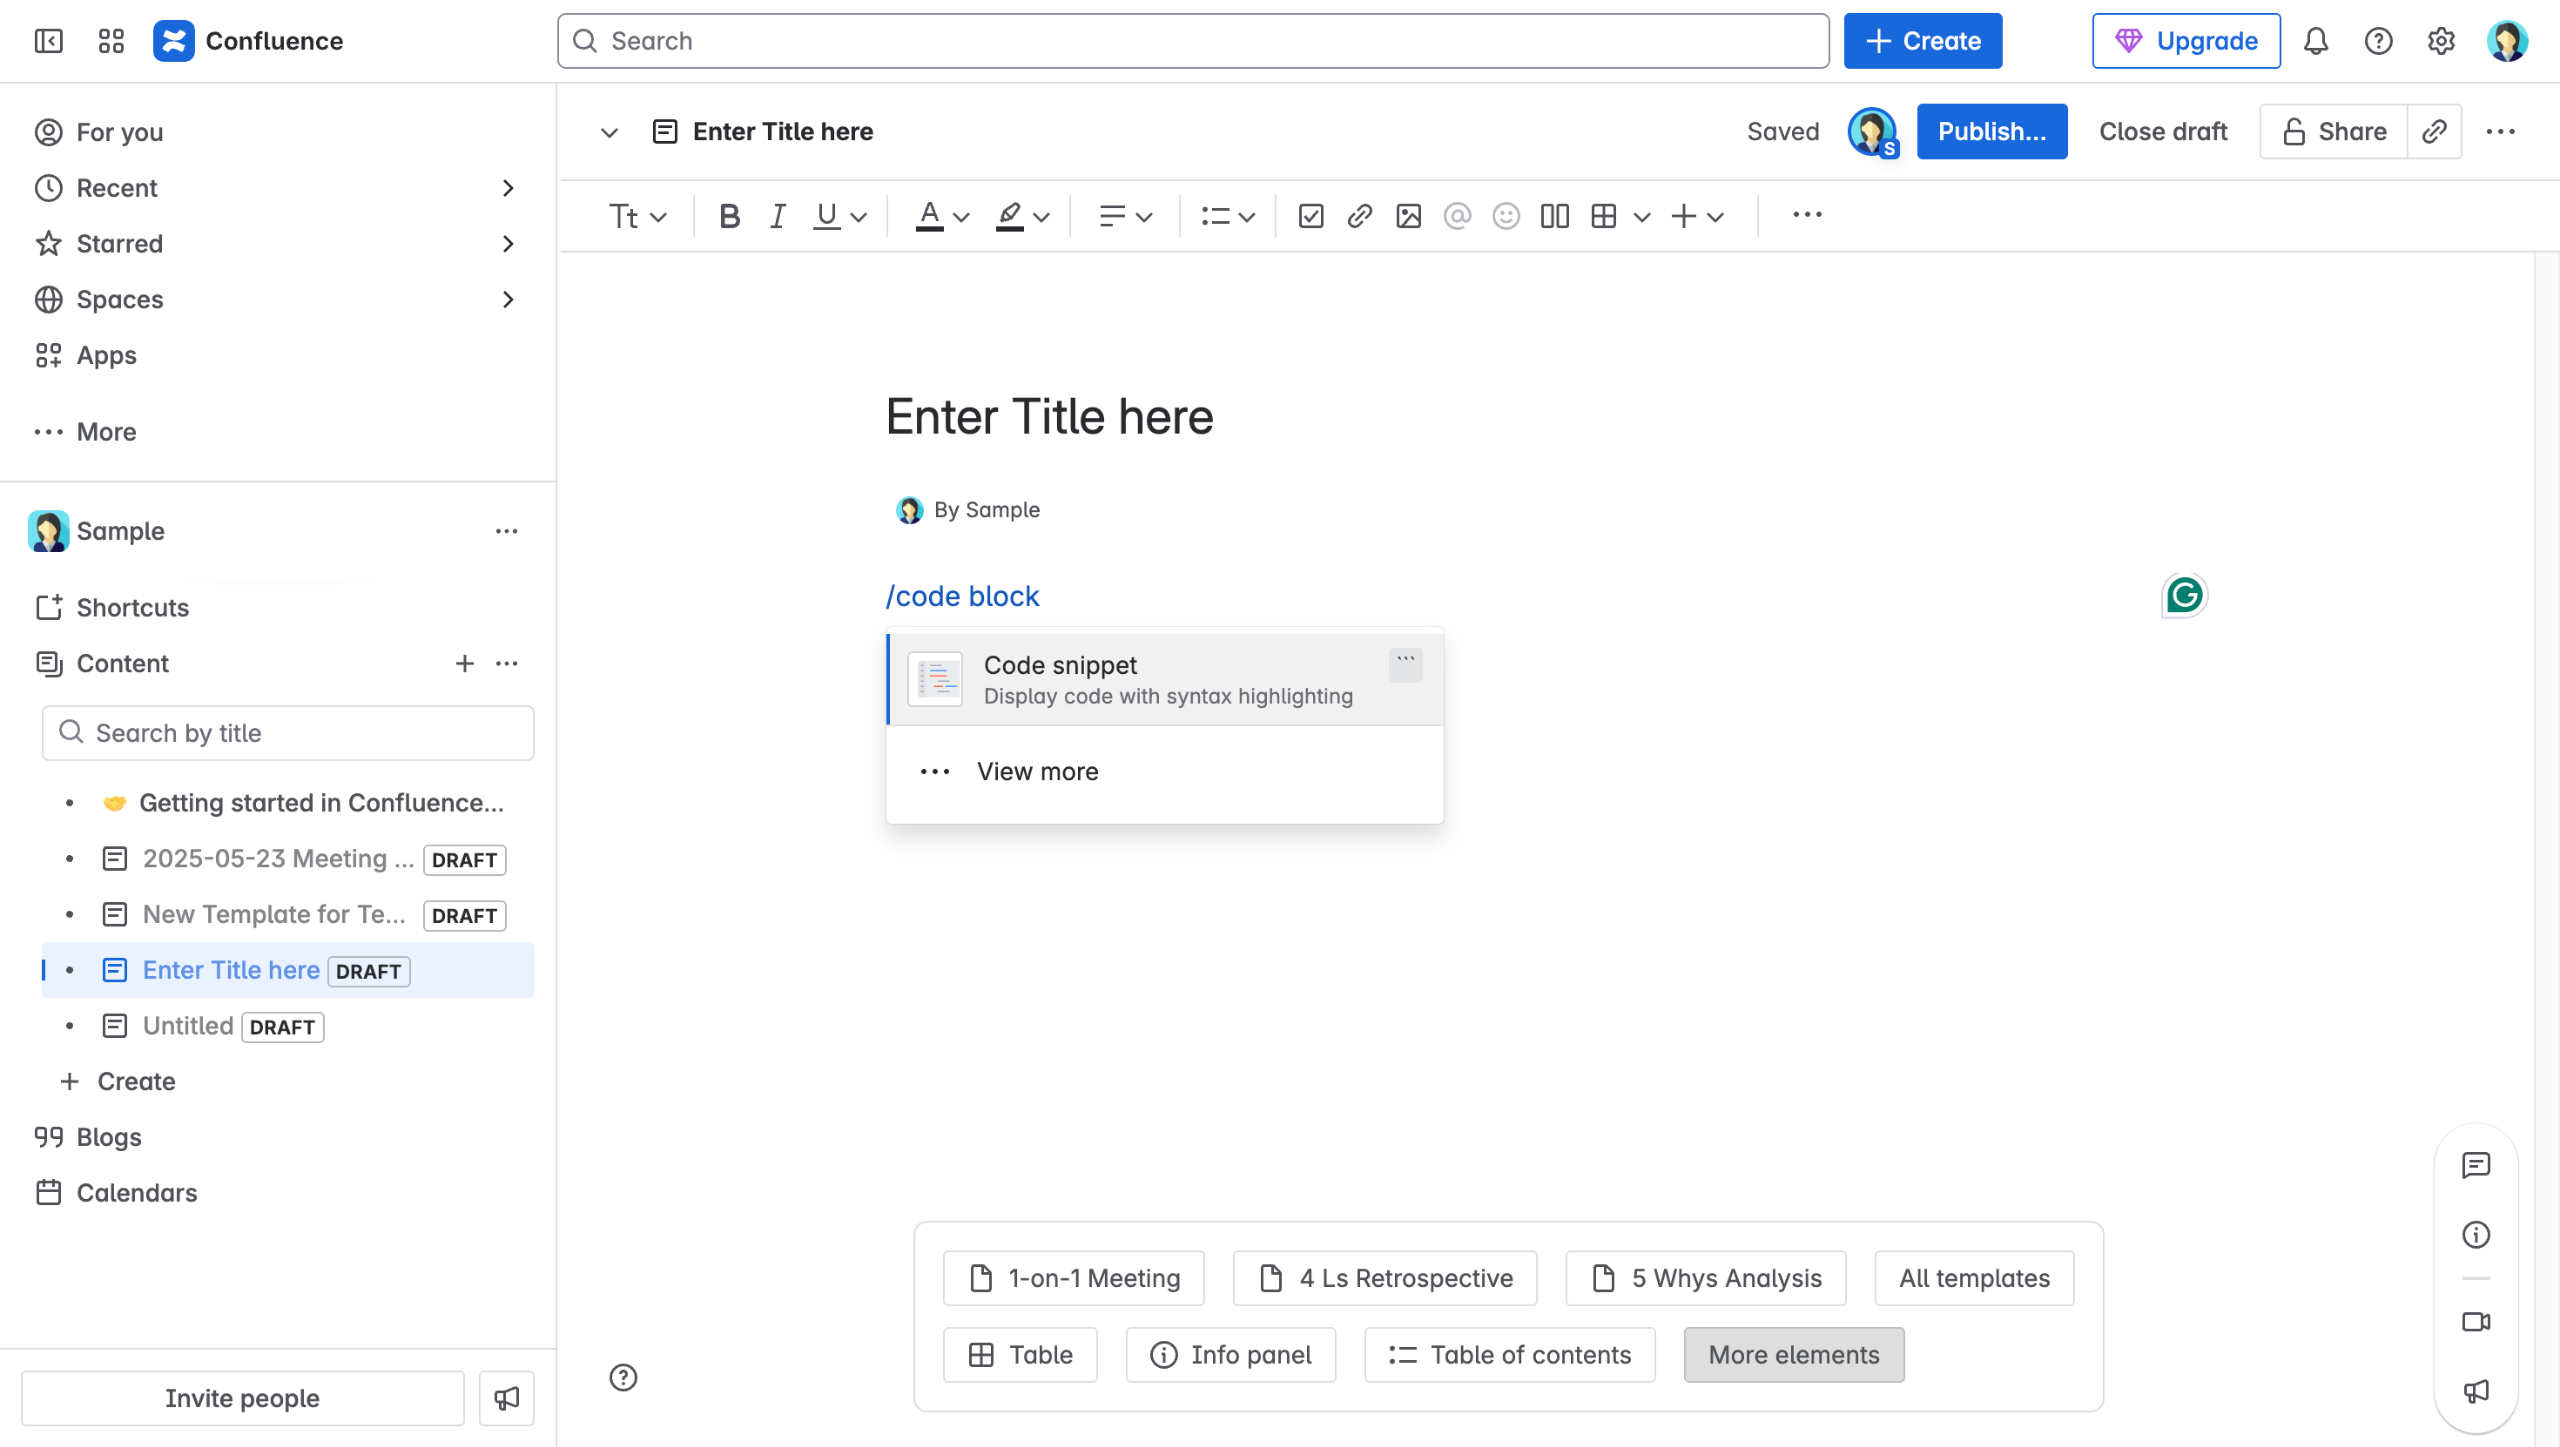Insert an action item checkbox
The height and width of the screenshot is (1447, 2560).
pos(1310,216)
